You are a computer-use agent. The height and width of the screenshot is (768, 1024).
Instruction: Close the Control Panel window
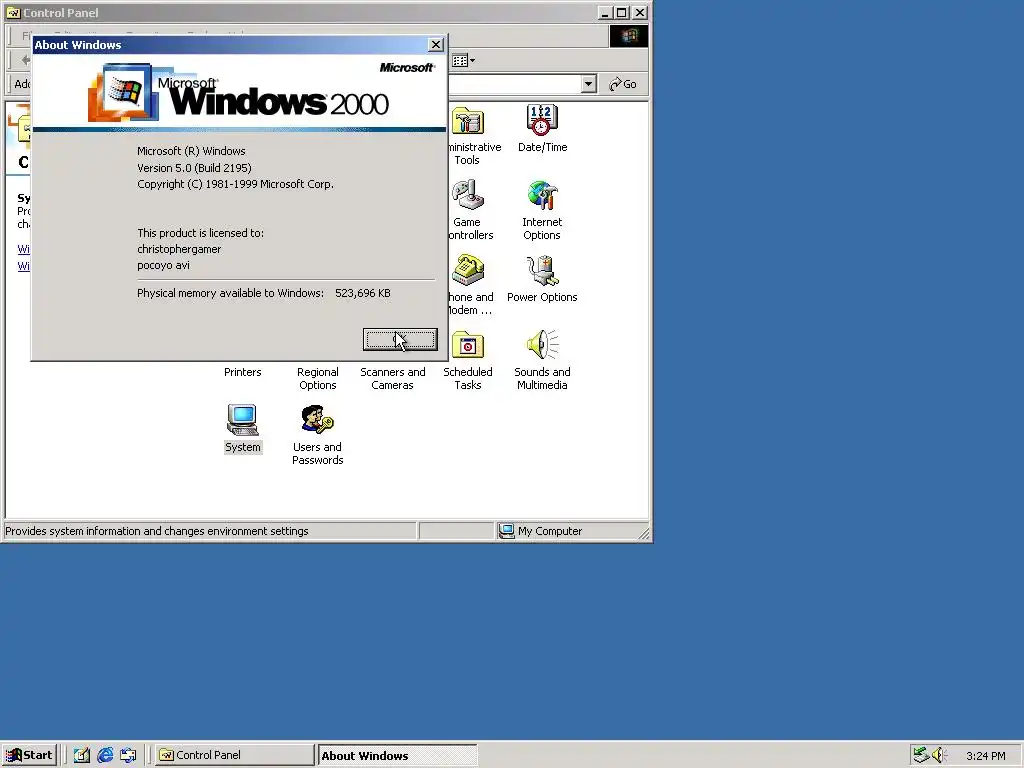pos(640,12)
